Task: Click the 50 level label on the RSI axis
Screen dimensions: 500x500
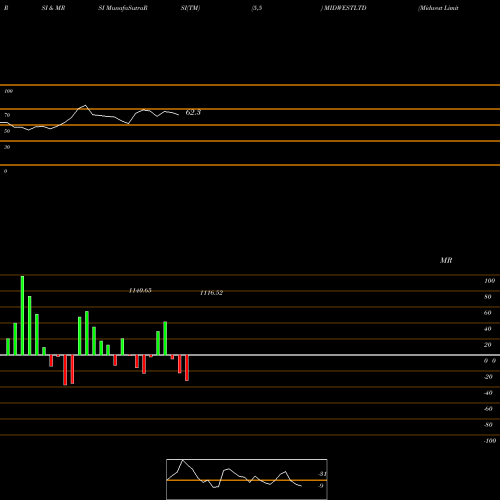Action: pyautogui.click(x=7, y=131)
